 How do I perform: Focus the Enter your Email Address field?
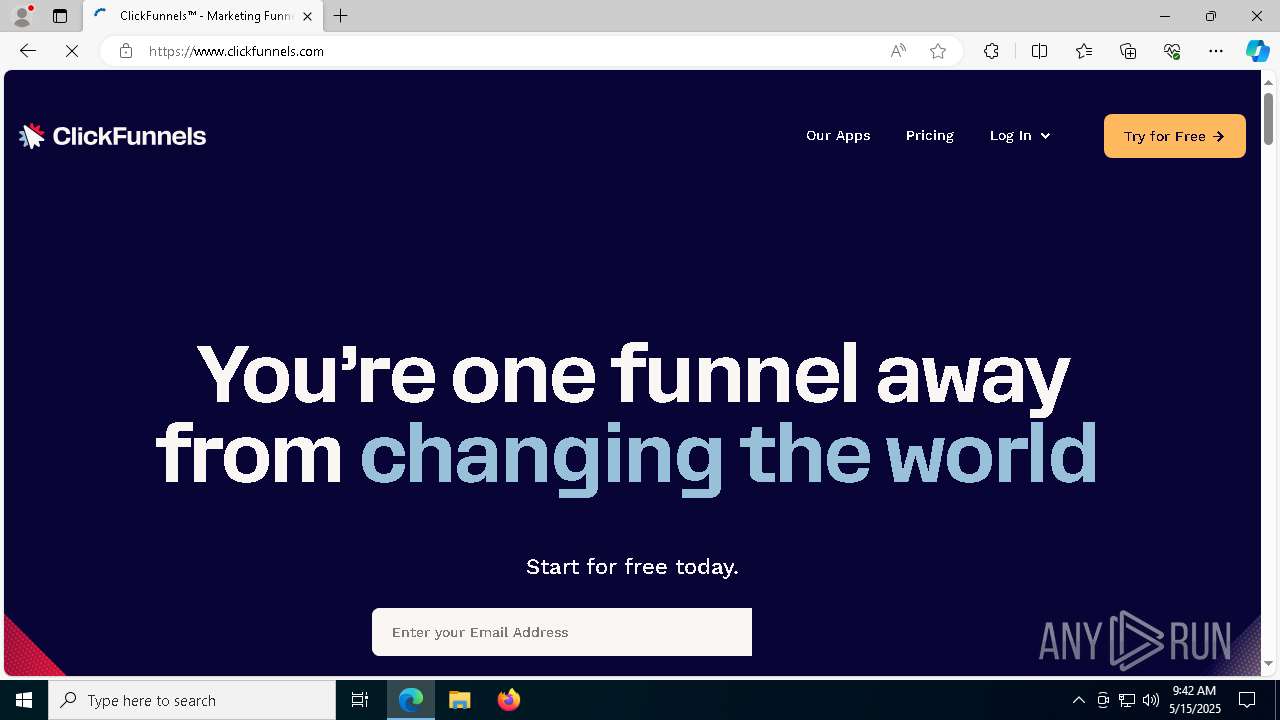[562, 632]
